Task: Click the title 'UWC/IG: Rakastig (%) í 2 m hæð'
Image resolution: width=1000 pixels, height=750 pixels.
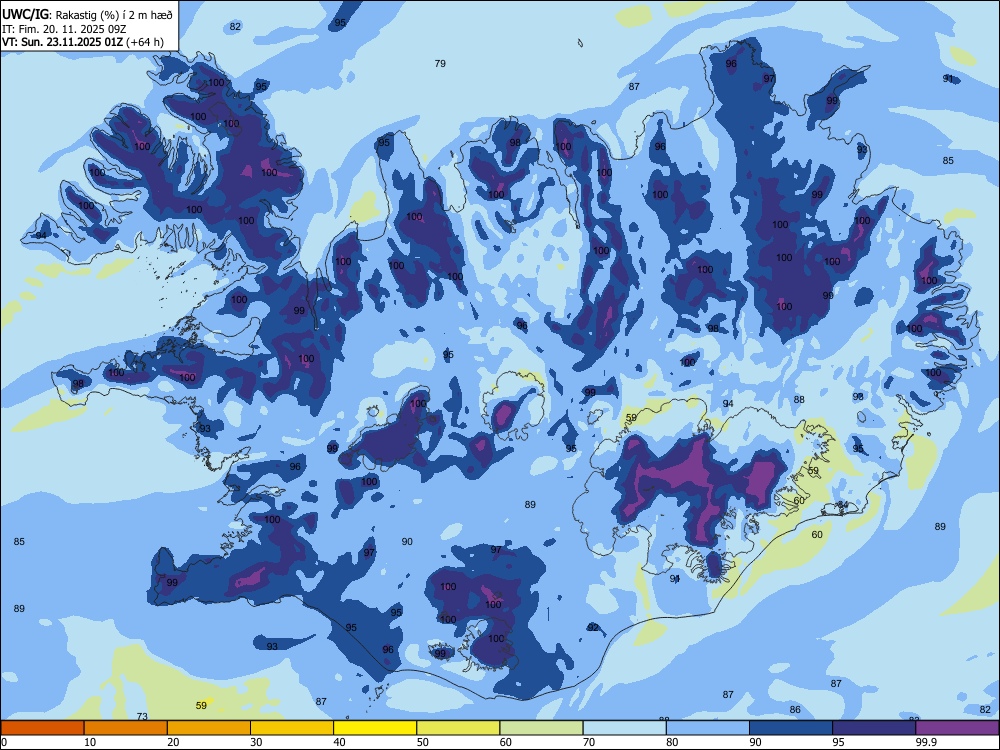Action: 87,15
